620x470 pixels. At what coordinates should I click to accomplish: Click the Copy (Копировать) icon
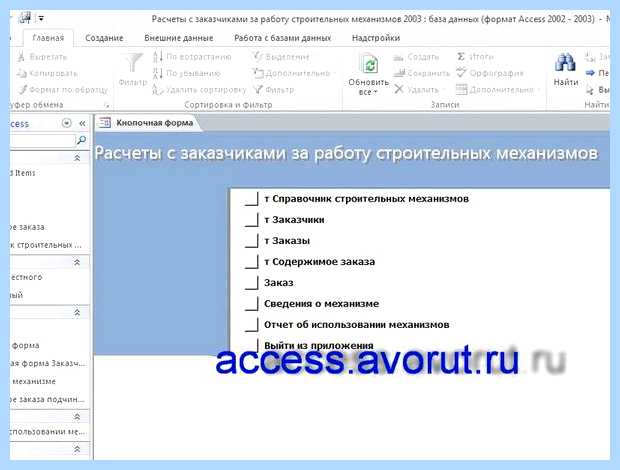click(21, 74)
